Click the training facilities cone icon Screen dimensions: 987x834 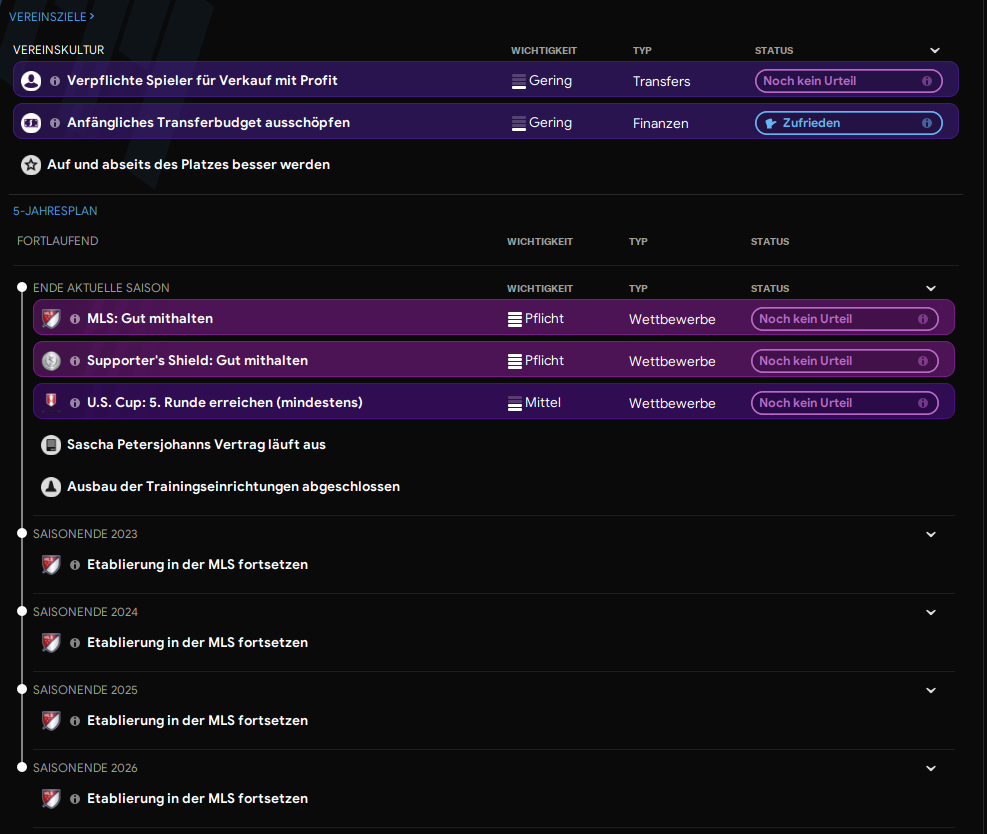click(51, 487)
